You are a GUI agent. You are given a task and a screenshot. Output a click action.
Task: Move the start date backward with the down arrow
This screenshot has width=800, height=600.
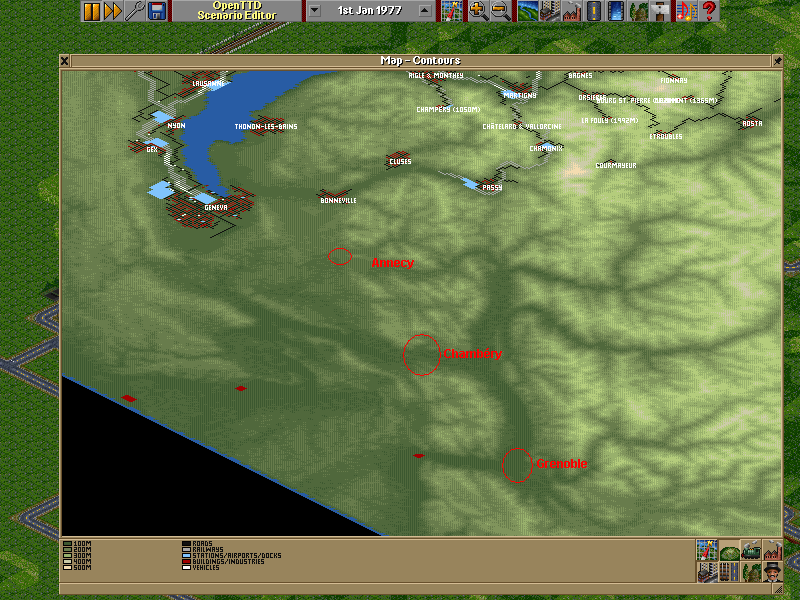[x=314, y=11]
